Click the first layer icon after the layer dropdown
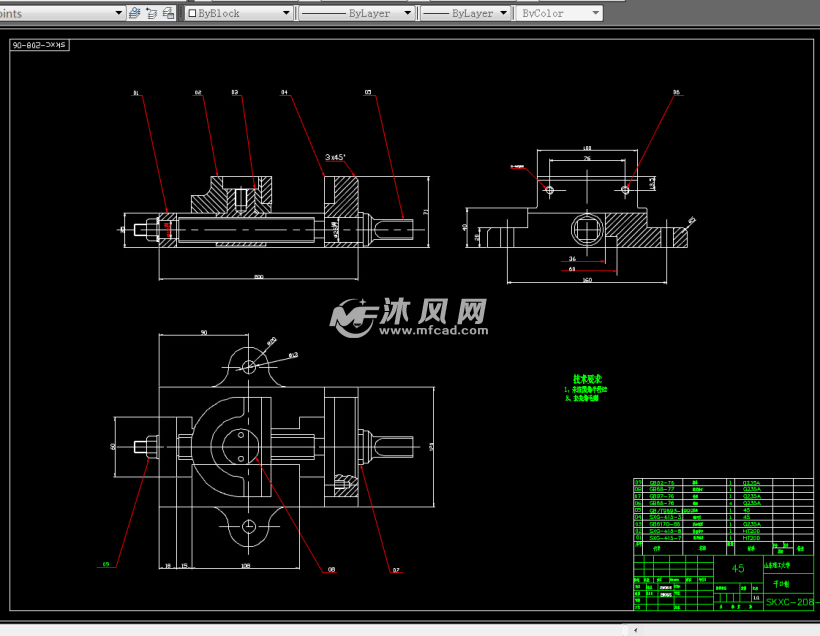820x636 pixels. pyautogui.click(x=134, y=13)
